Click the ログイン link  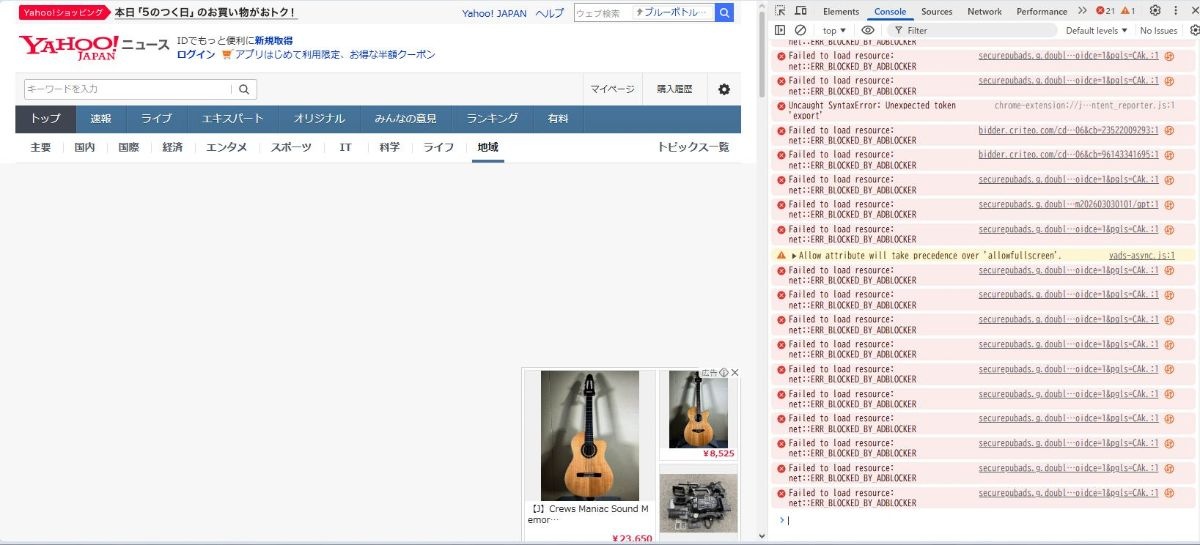point(196,55)
